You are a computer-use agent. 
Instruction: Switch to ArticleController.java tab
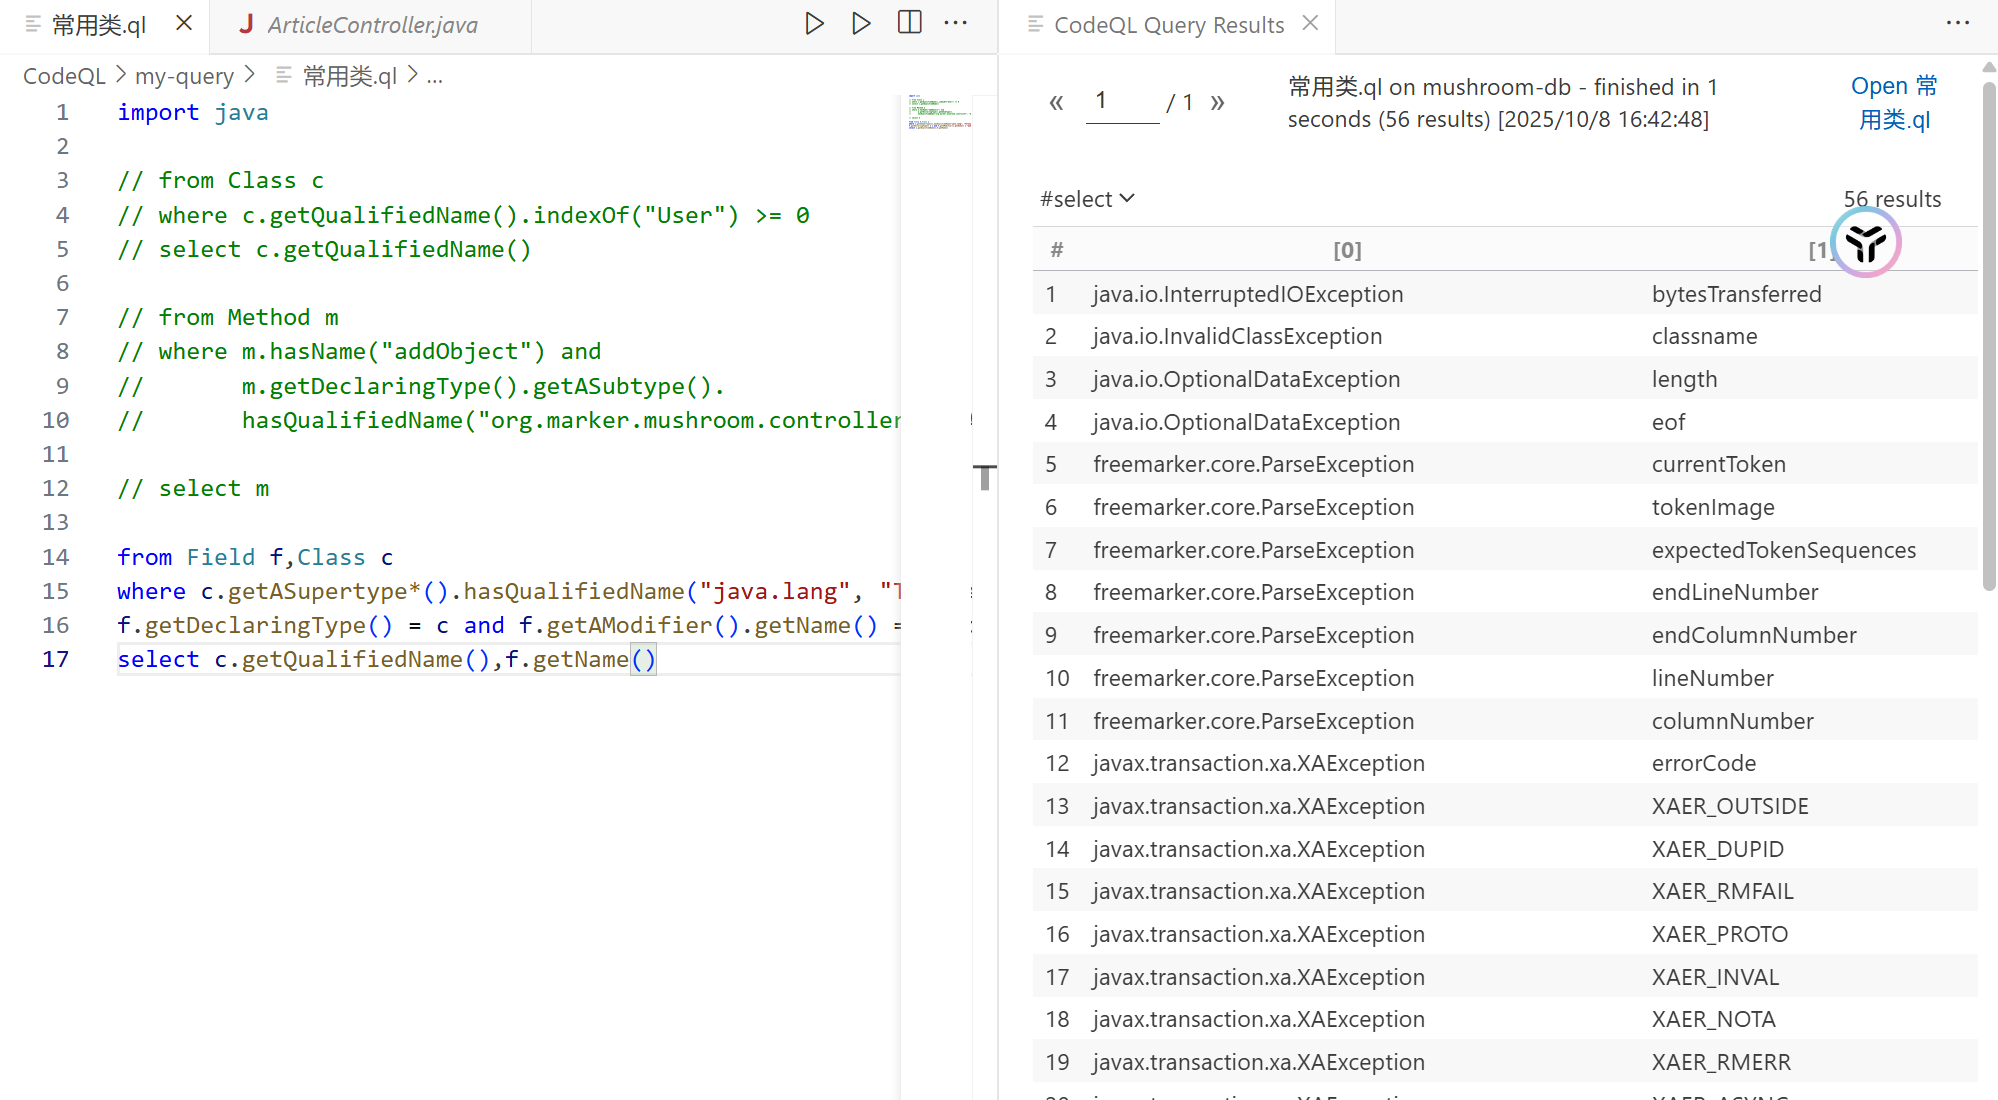click(372, 25)
